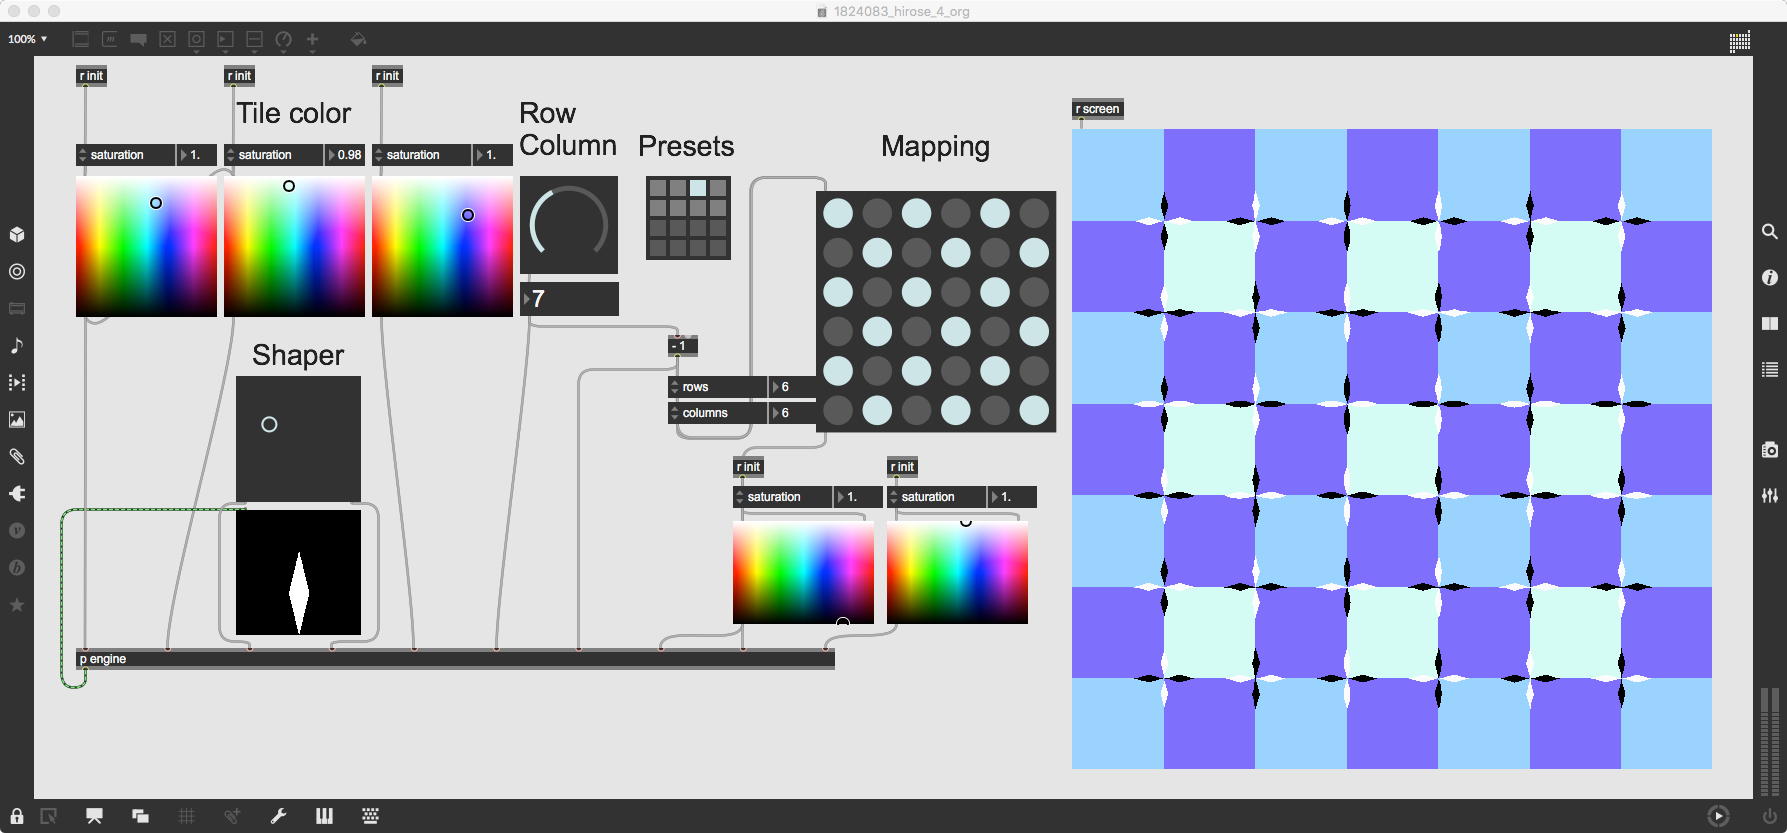Open the calendar grid icon at top right
The image size is (1787, 833).
[x=1740, y=40]
